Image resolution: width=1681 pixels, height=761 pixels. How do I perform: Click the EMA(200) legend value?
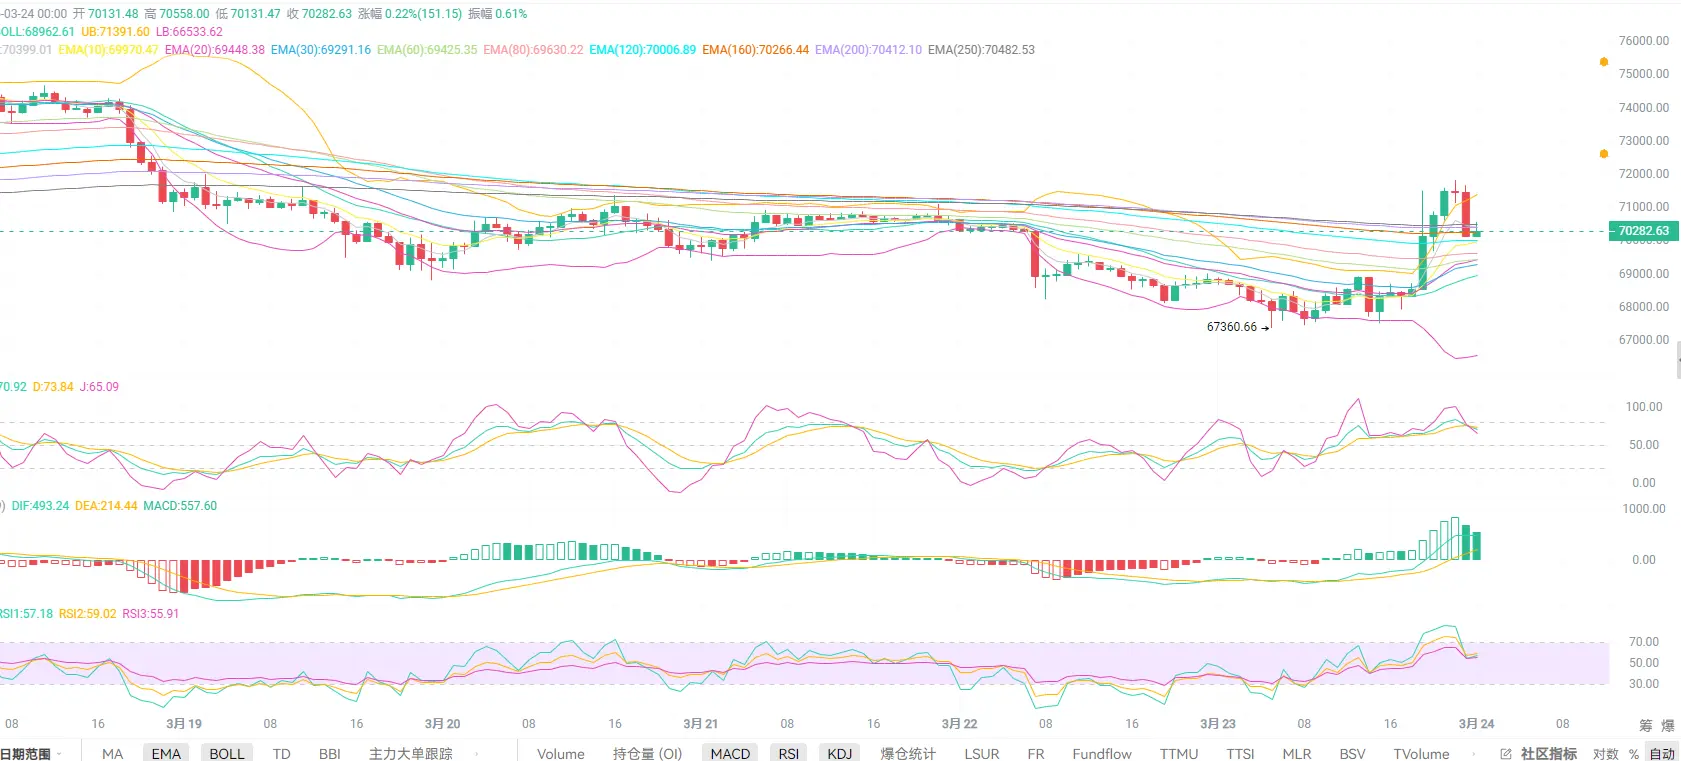click(869, 50)
